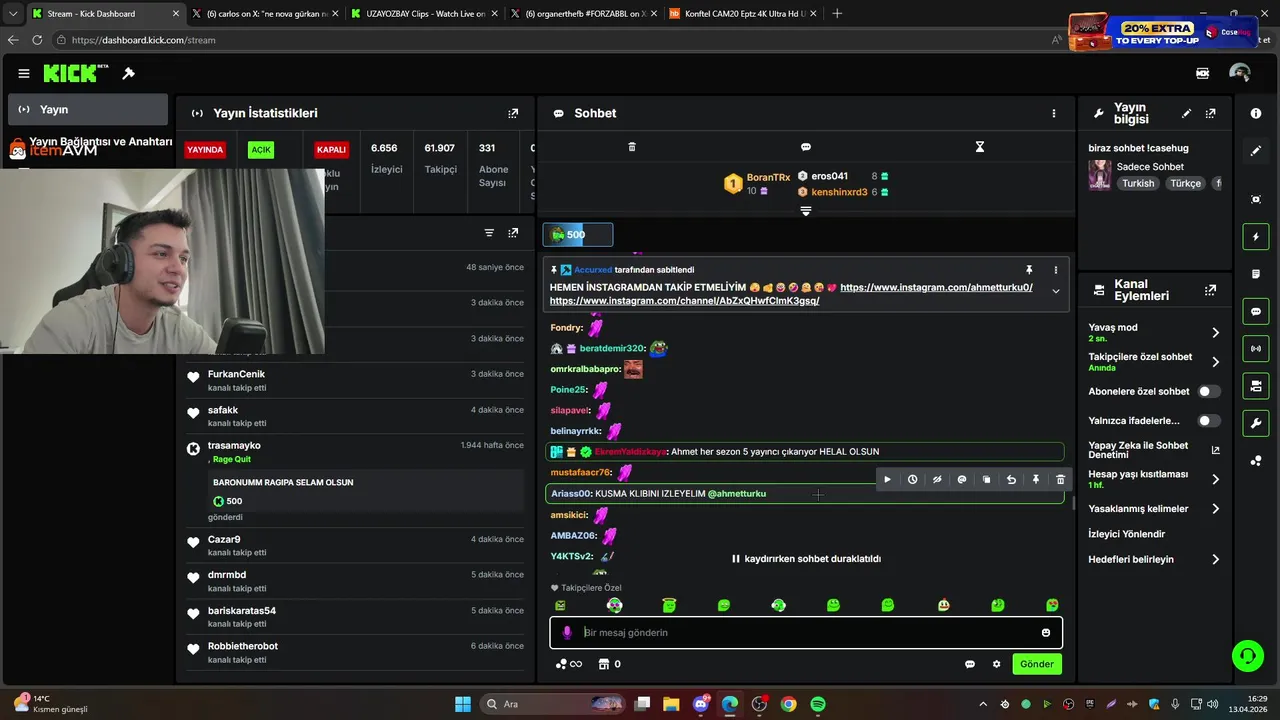Click the chat bubble icon beside gear

970,664
